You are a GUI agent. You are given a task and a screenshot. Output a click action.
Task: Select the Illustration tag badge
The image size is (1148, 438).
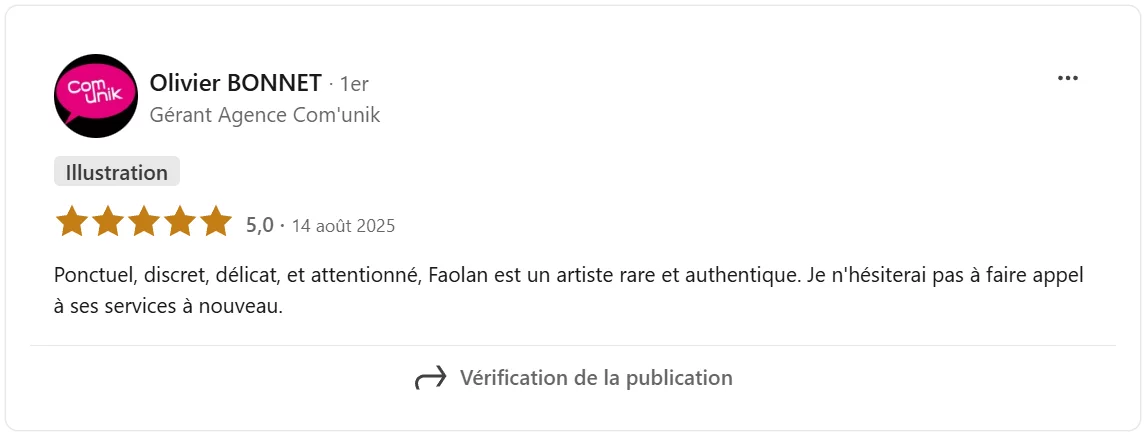[x=117, y=172]
